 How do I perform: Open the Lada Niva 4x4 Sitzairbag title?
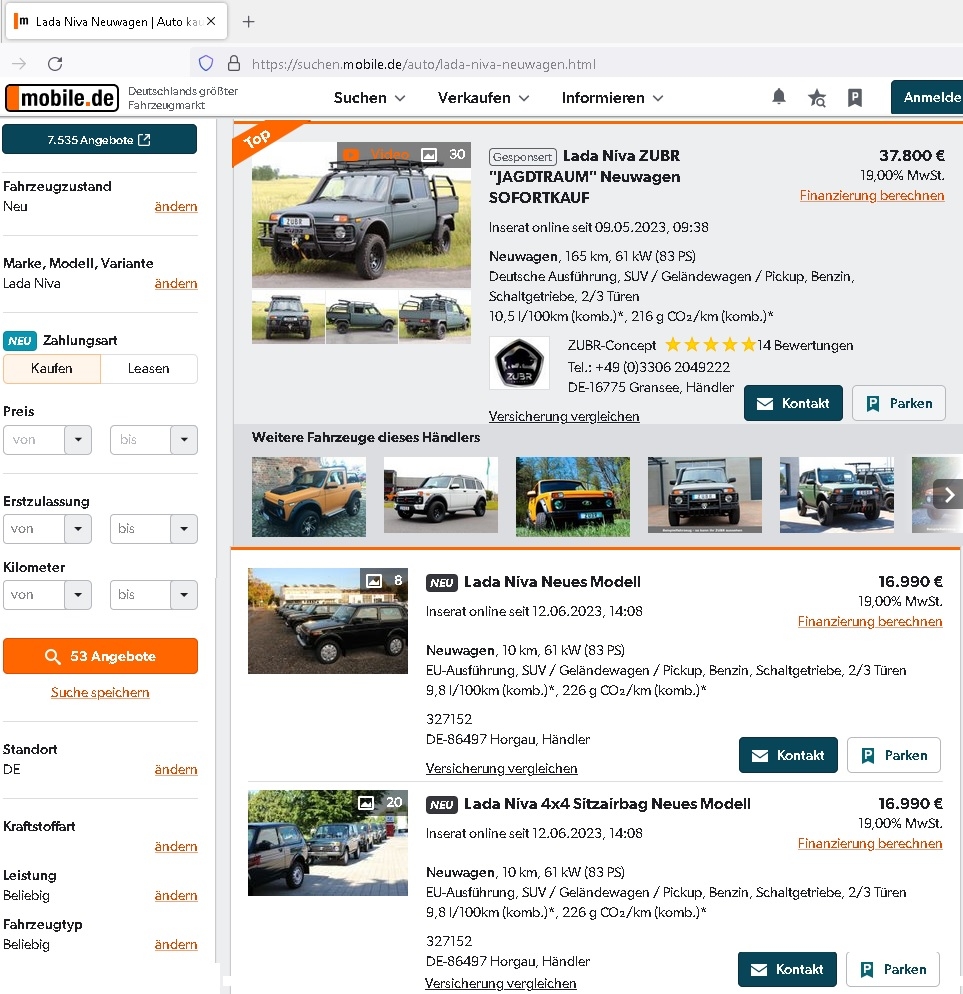pyautogui.click(x=607, y=804)
